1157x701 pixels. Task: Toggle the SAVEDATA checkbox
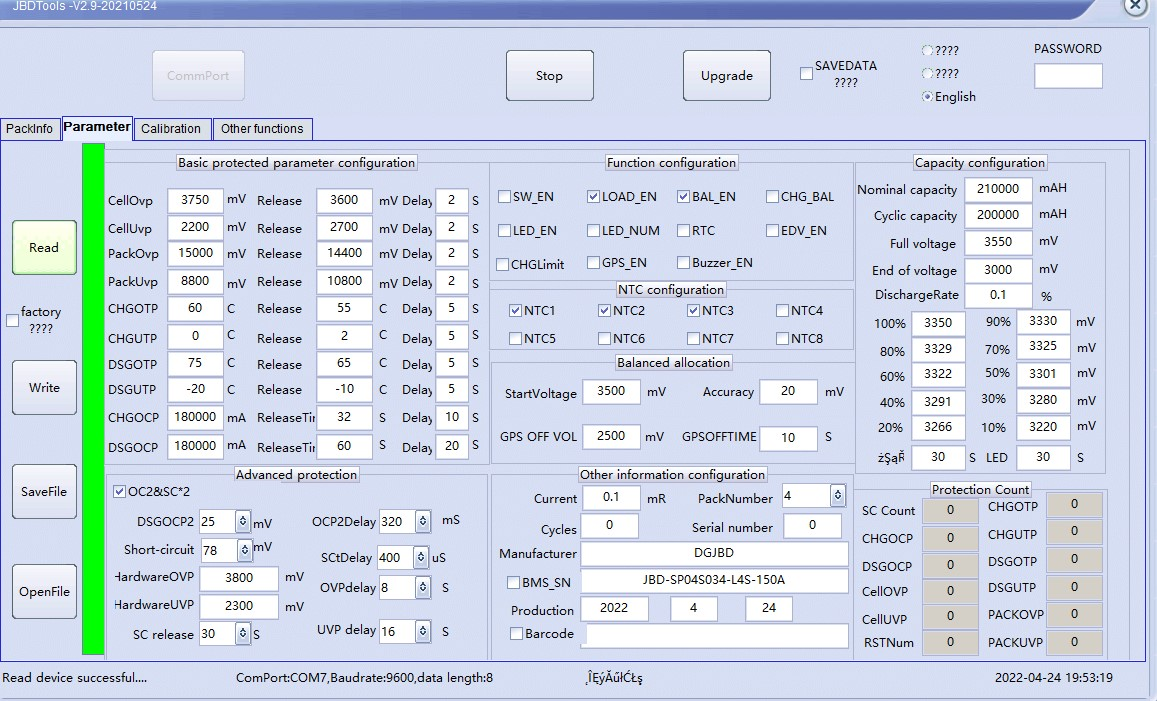[x=806, y=74]
